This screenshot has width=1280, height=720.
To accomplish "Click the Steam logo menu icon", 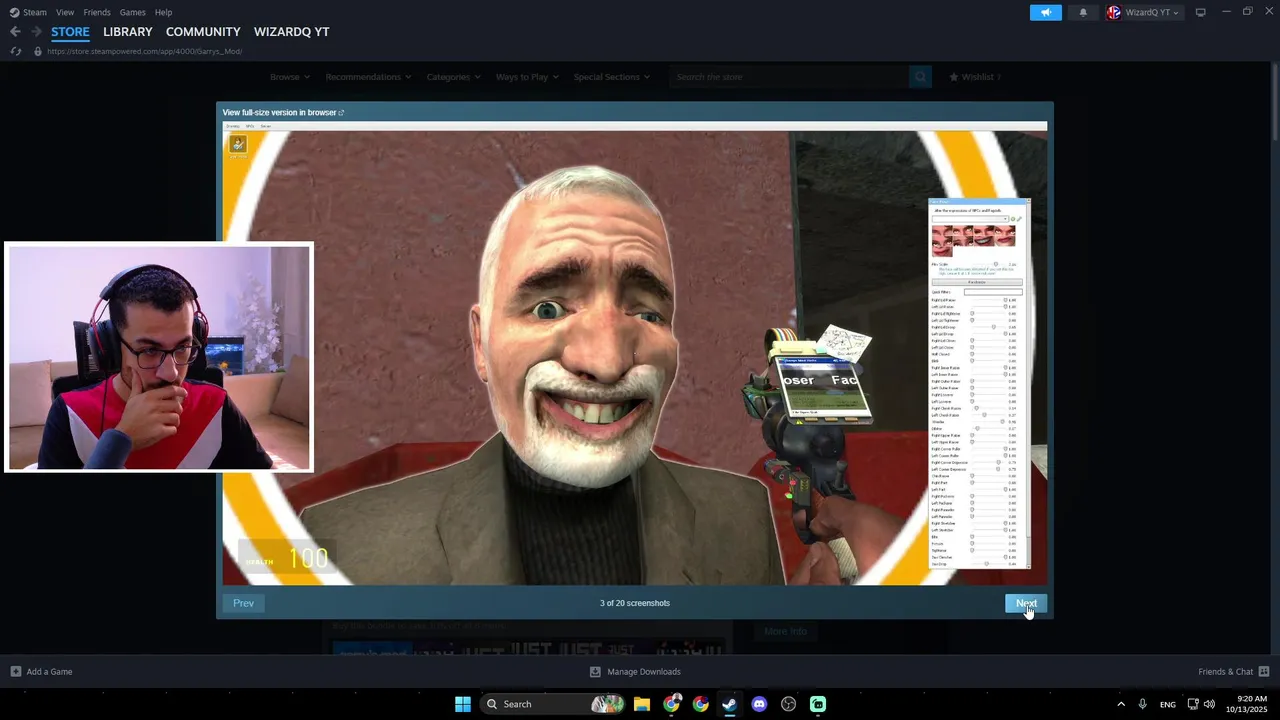I will [14, 12].
